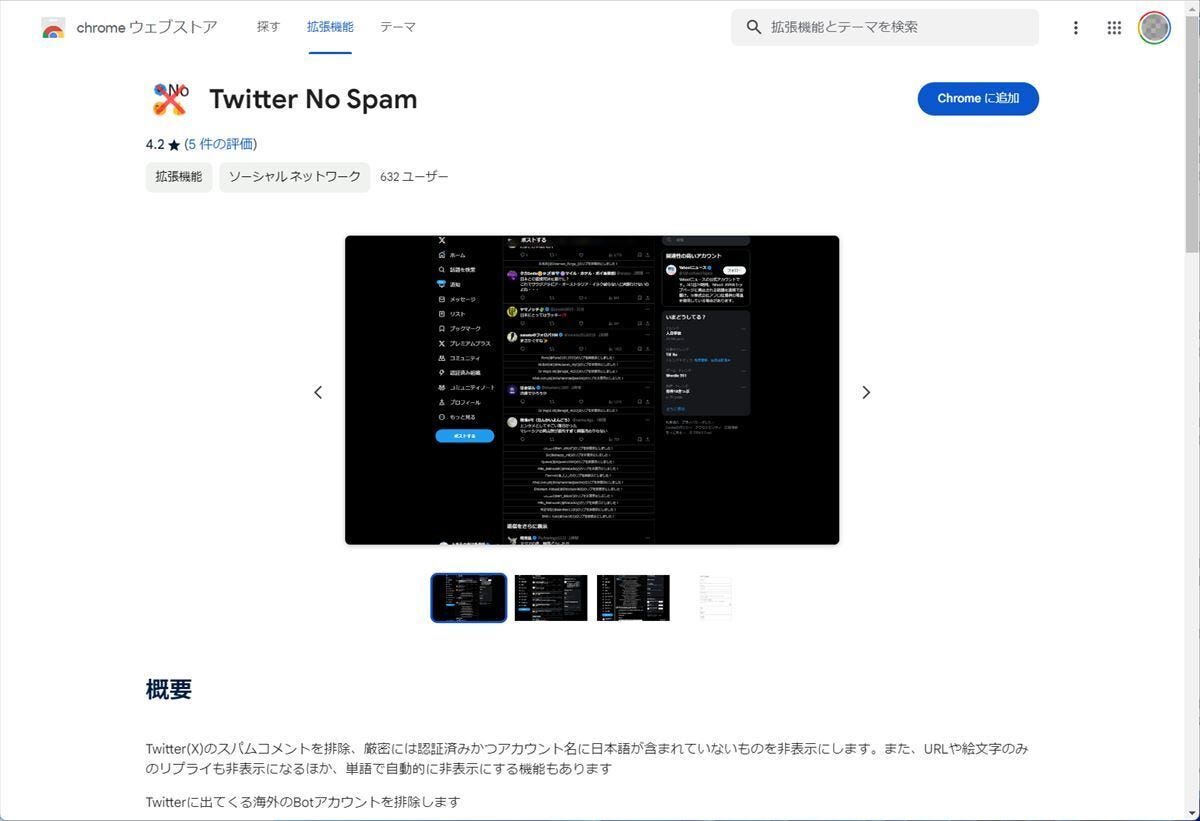This screenshot has width=1200, height=821.
Task: Click the ソーシャル ネットワーク category badge
Action: pyautogui.click(x=294, y=176)
